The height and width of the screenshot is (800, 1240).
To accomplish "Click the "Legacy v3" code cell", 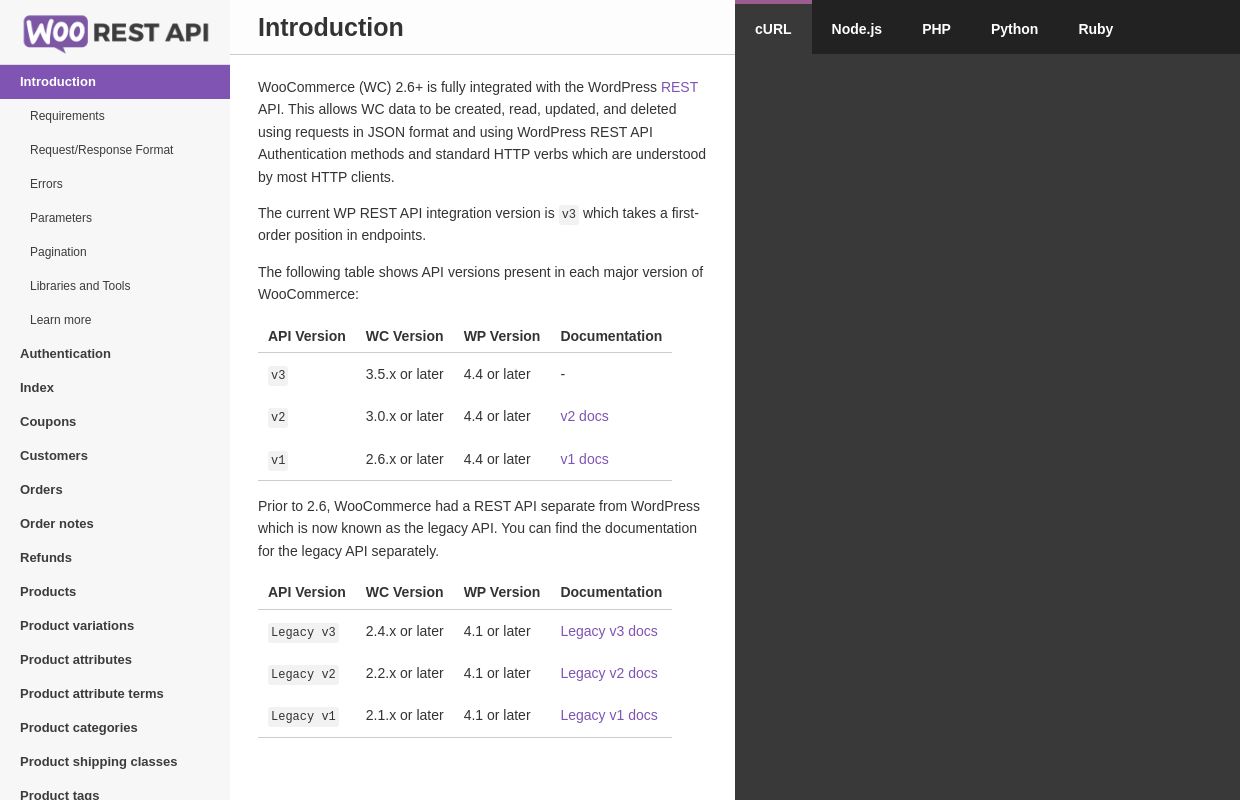I will [303, 633].
